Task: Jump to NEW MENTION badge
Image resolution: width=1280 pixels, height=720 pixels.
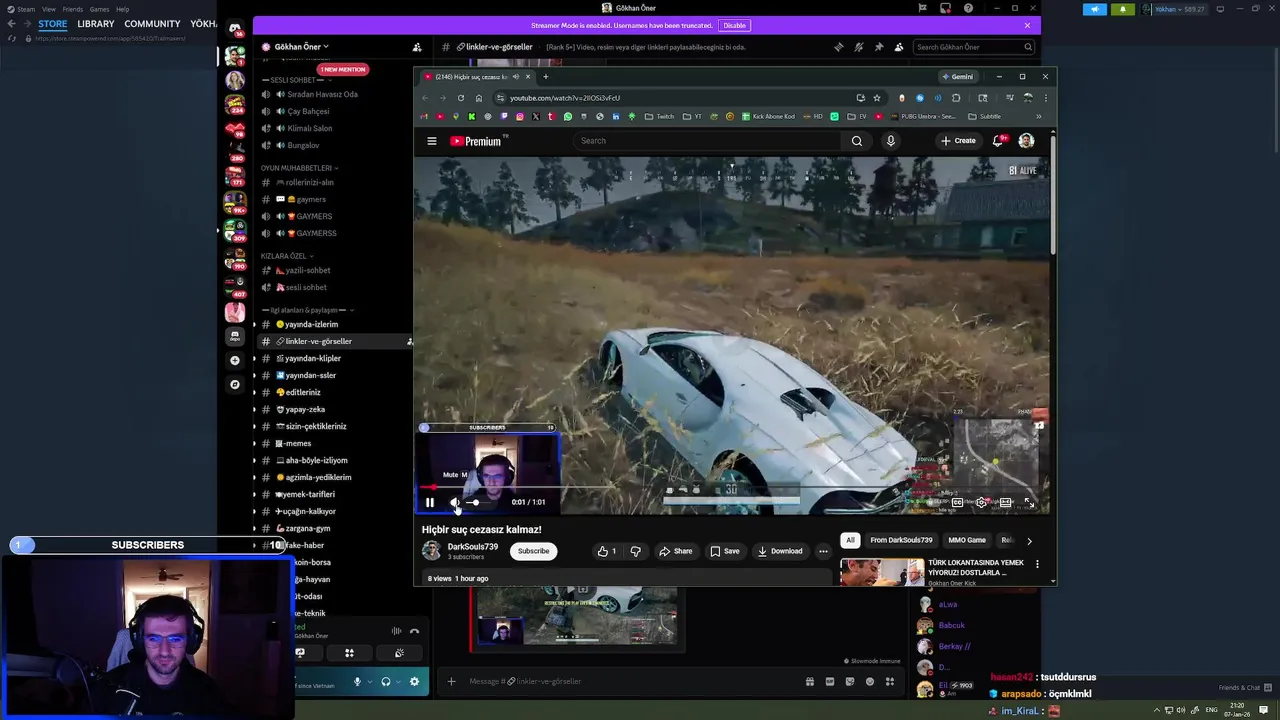Action: click(342, 69)
